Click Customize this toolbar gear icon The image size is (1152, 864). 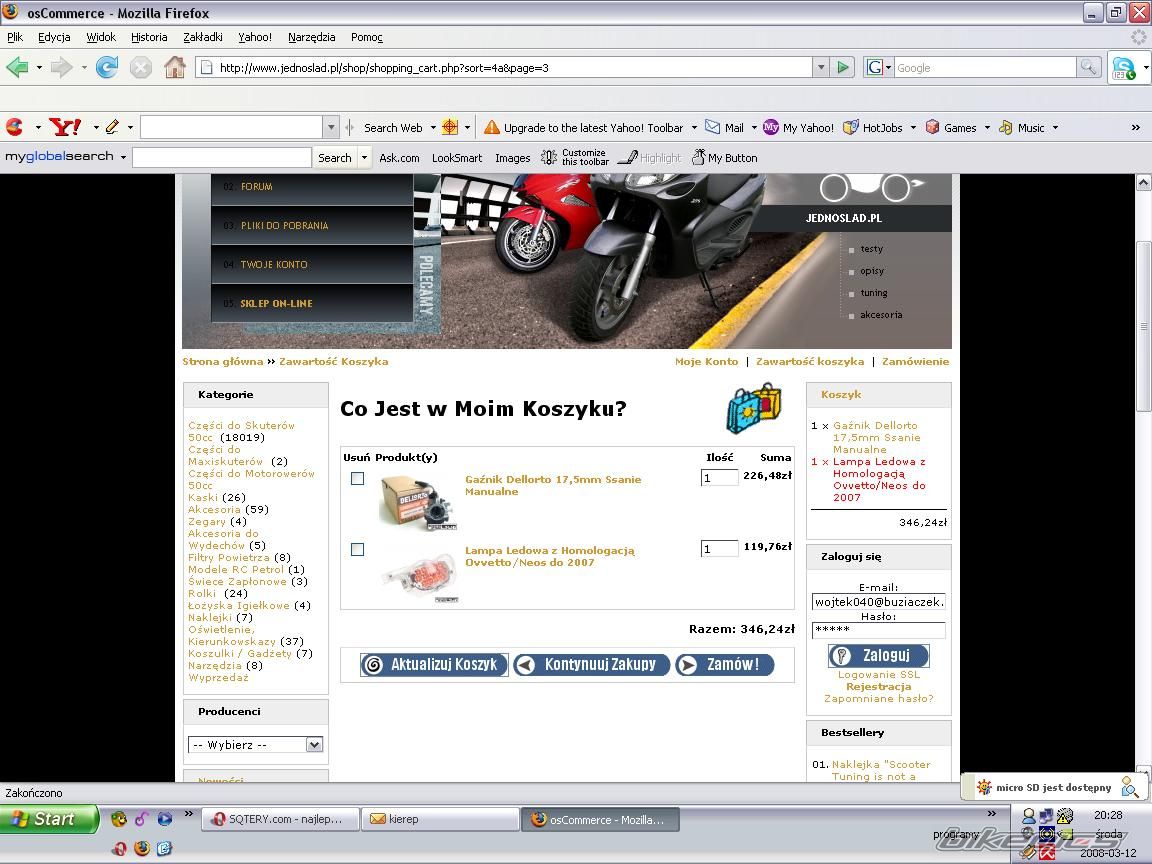click(549, 157)
